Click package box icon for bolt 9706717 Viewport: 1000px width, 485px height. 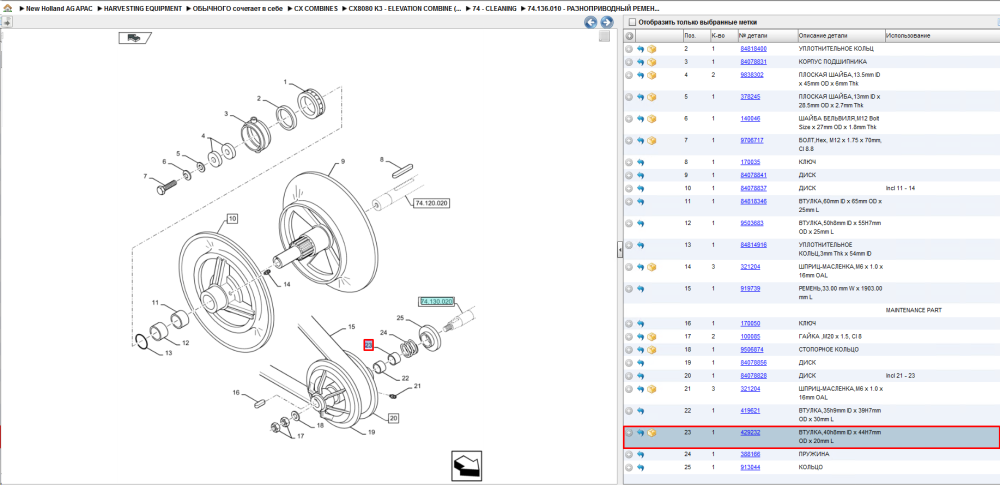click(652, 140)
